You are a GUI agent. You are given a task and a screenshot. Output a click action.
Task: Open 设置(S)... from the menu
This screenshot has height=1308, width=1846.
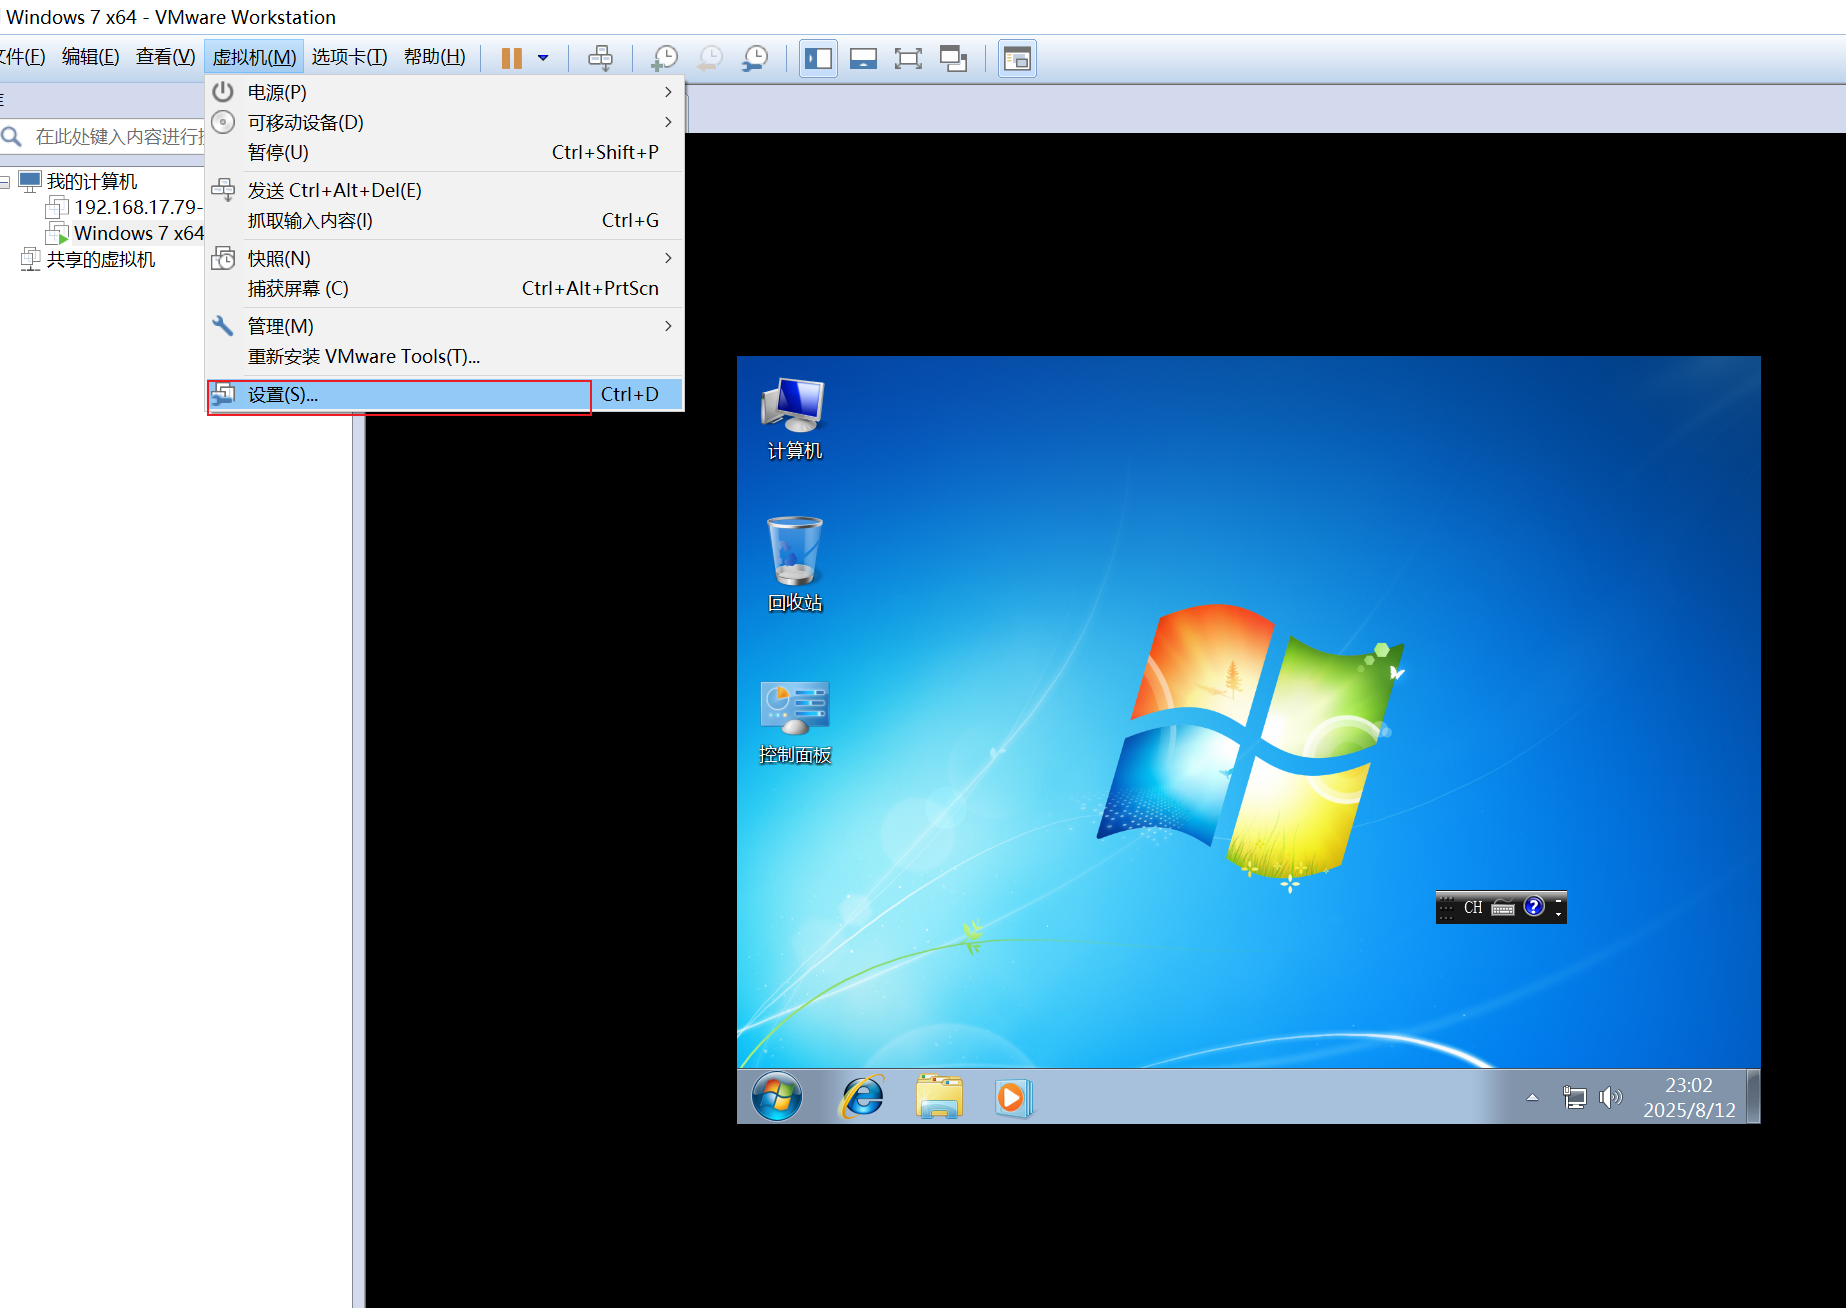445,394
